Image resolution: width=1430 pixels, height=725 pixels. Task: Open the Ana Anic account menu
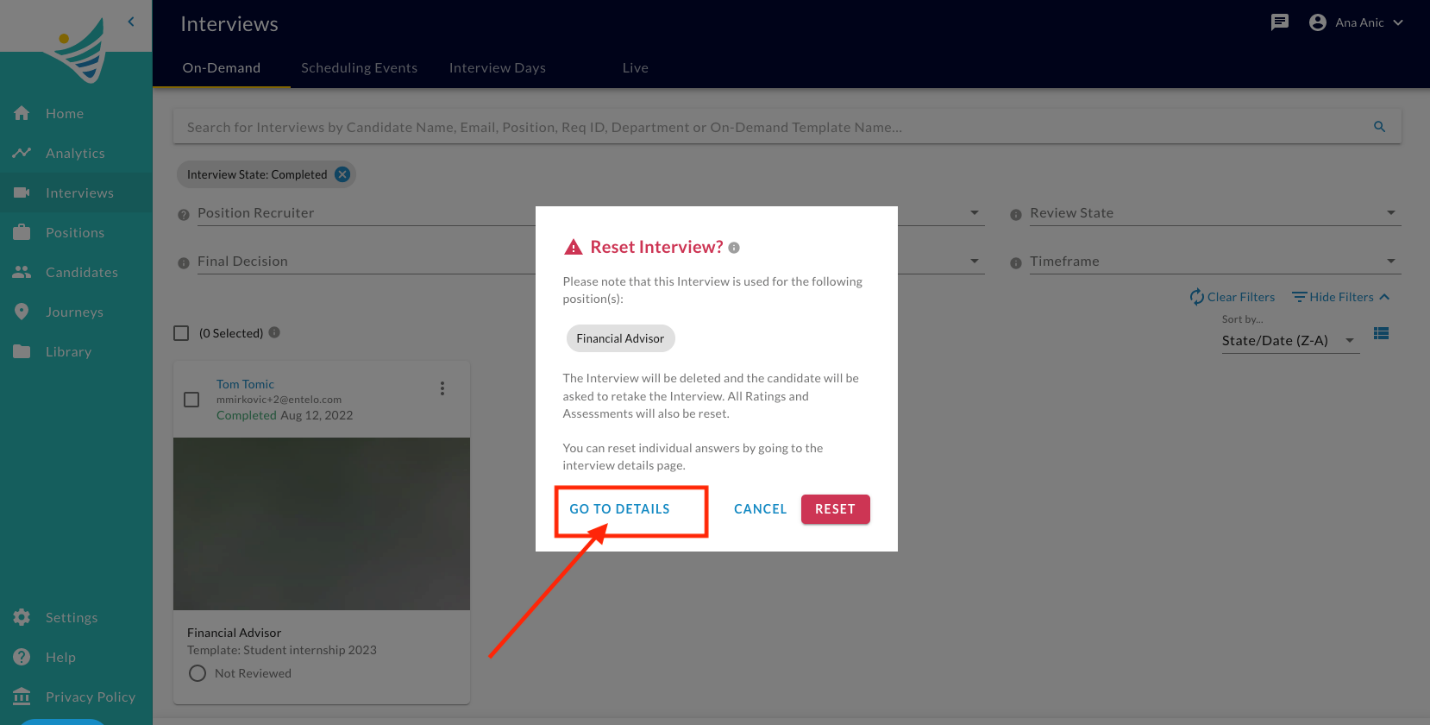click(1356, 23)
